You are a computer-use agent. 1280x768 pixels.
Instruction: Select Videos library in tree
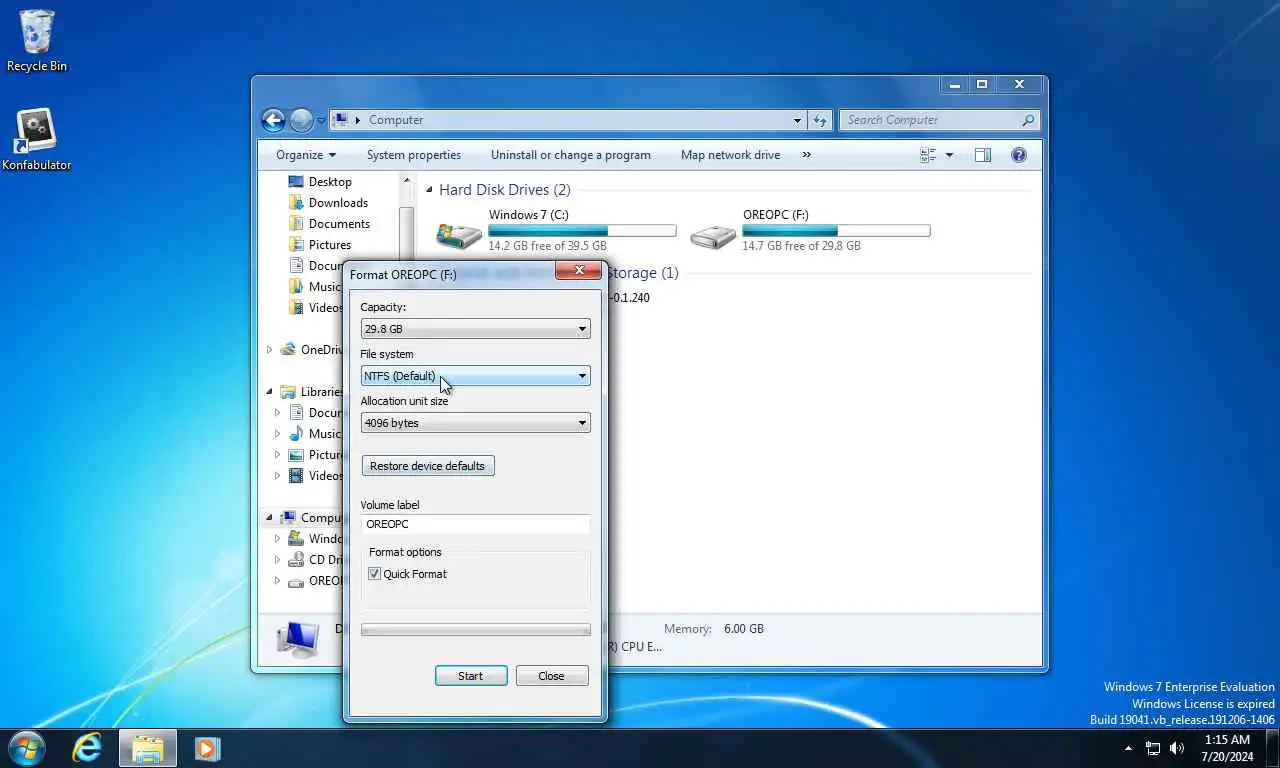click(316, 476)
